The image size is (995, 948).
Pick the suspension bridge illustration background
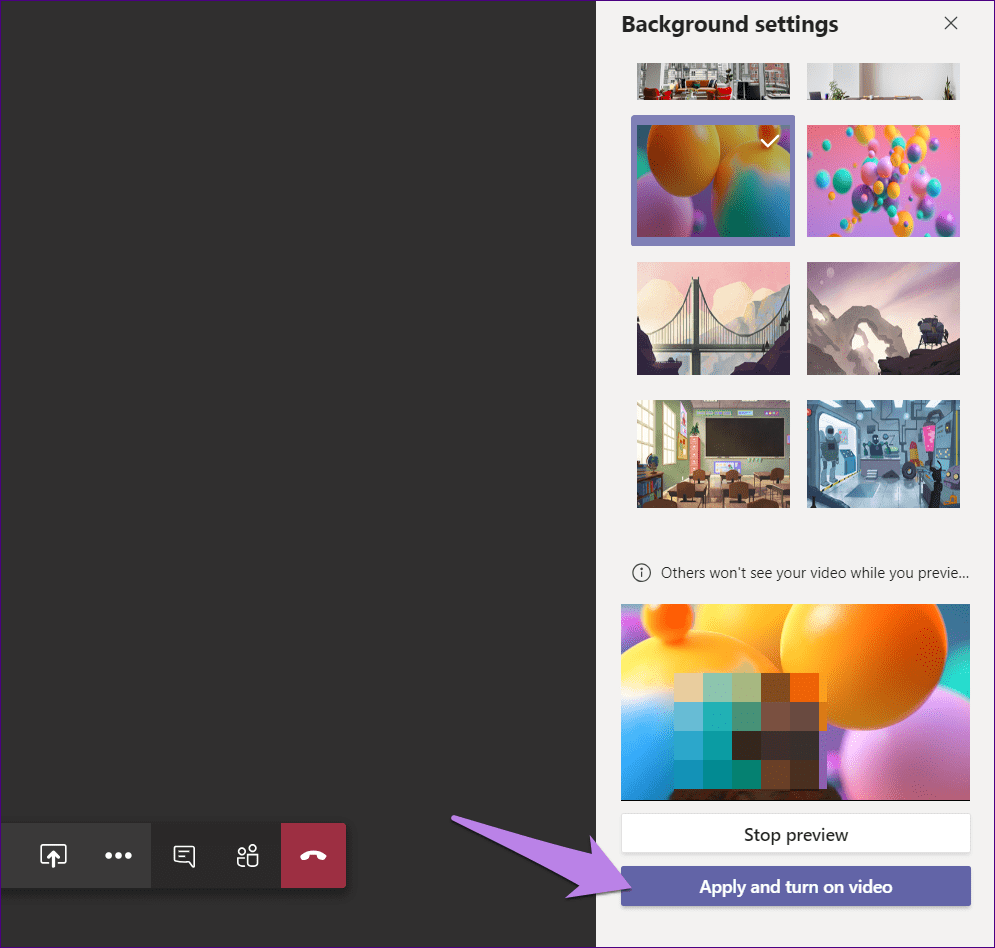713,318
